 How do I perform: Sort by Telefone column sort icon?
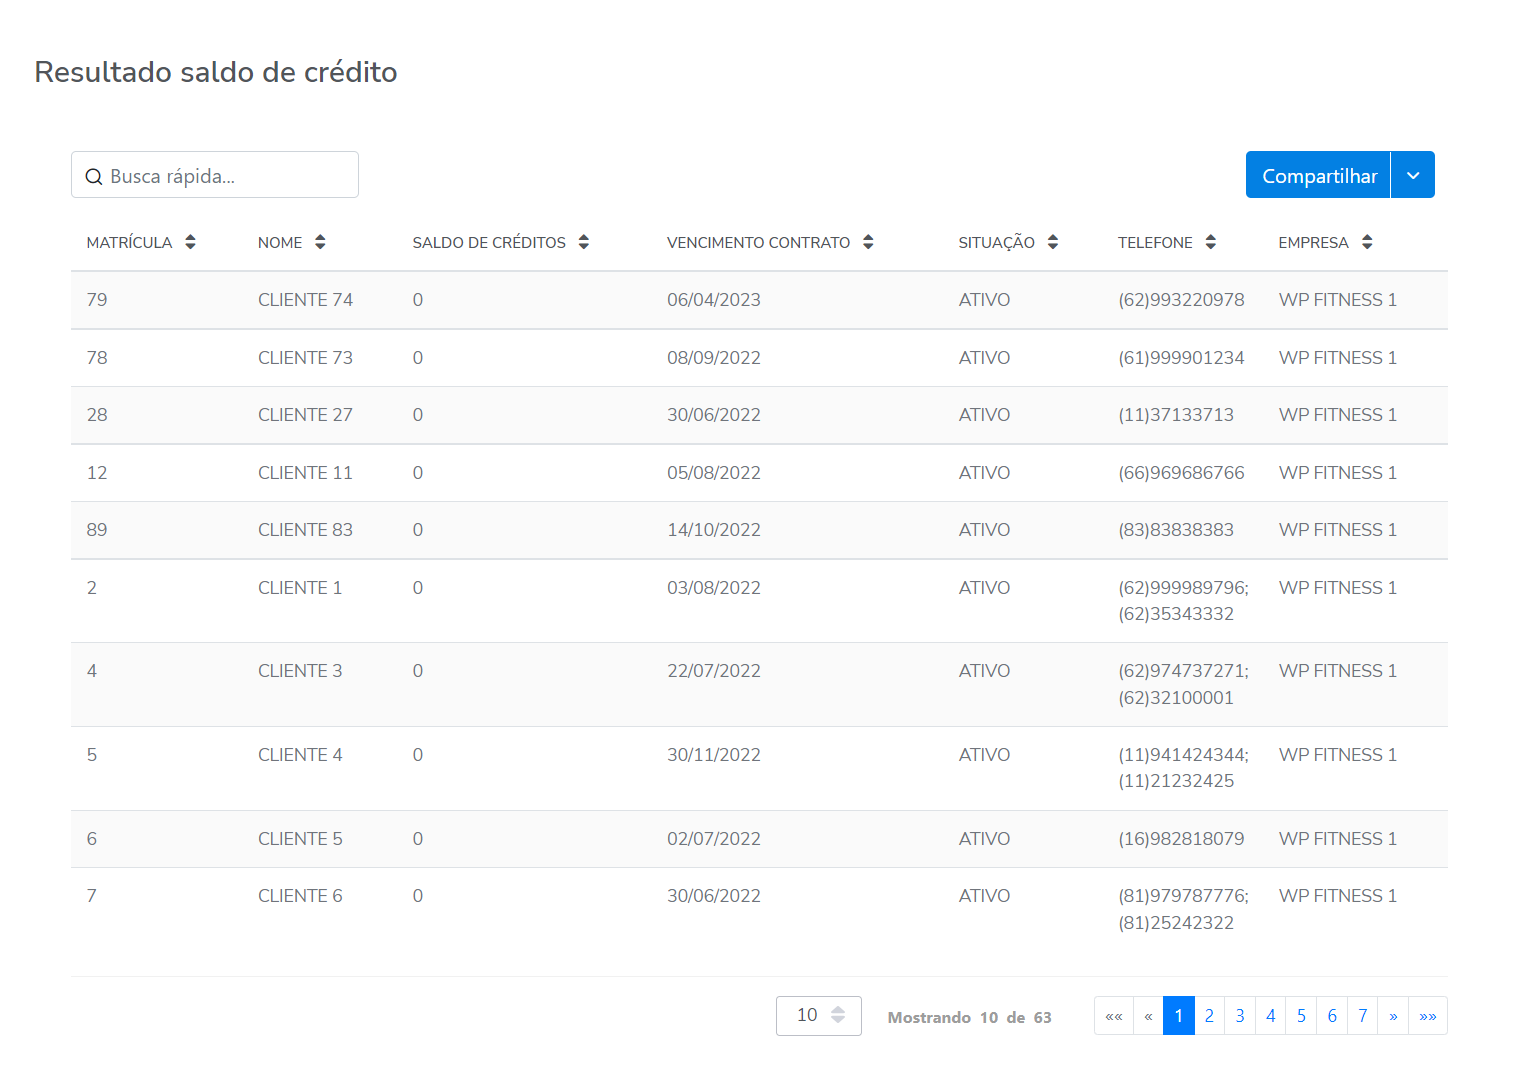pos(1211,242)
